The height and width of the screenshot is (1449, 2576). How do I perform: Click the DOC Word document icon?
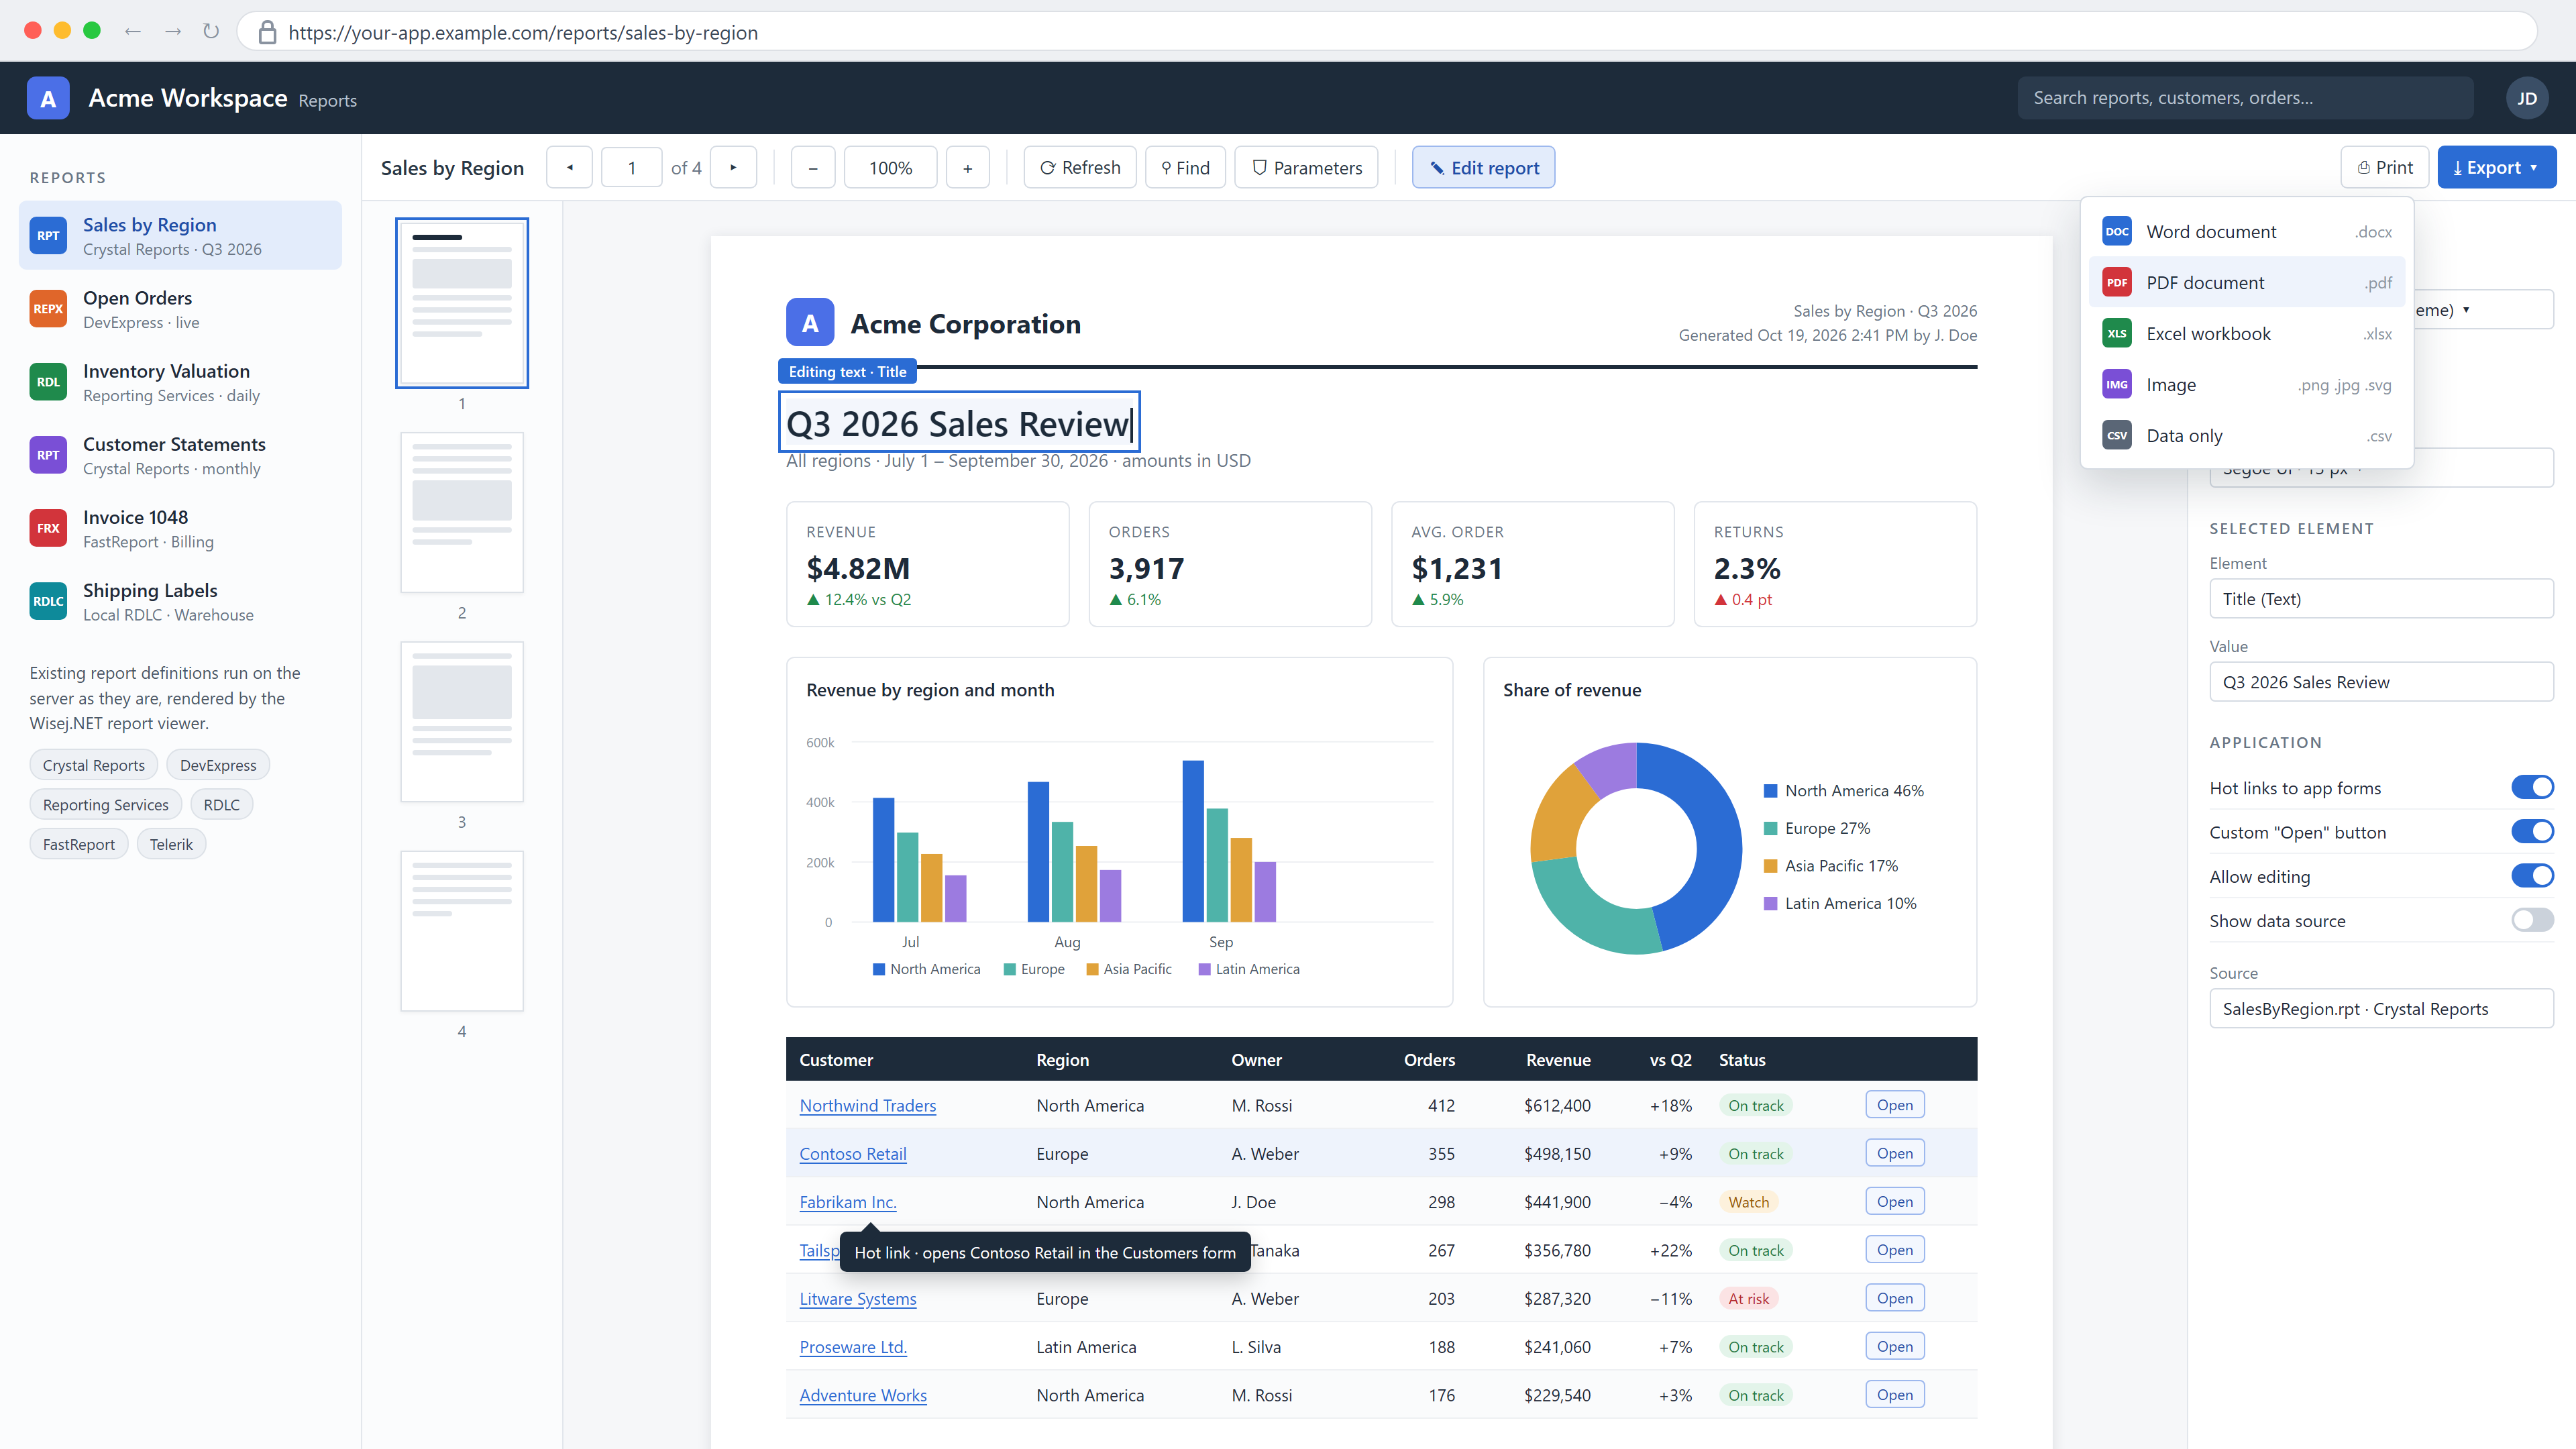tap(2116, 231)
